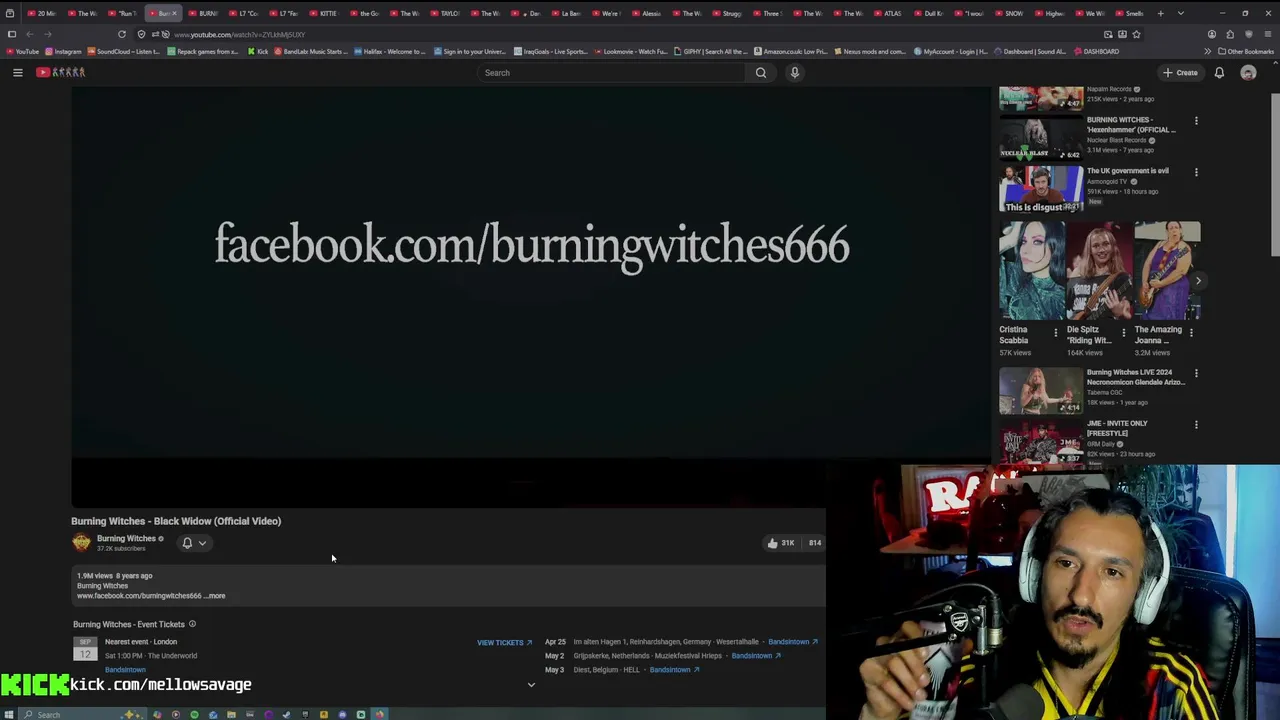Open the Burning Witches channel name link
1280x720 pixels.
126,539
